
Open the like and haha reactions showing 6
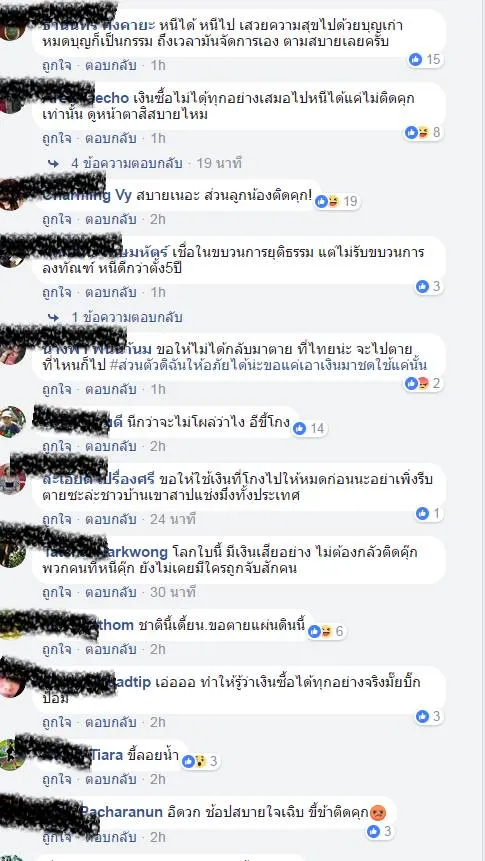pos(326,631)
